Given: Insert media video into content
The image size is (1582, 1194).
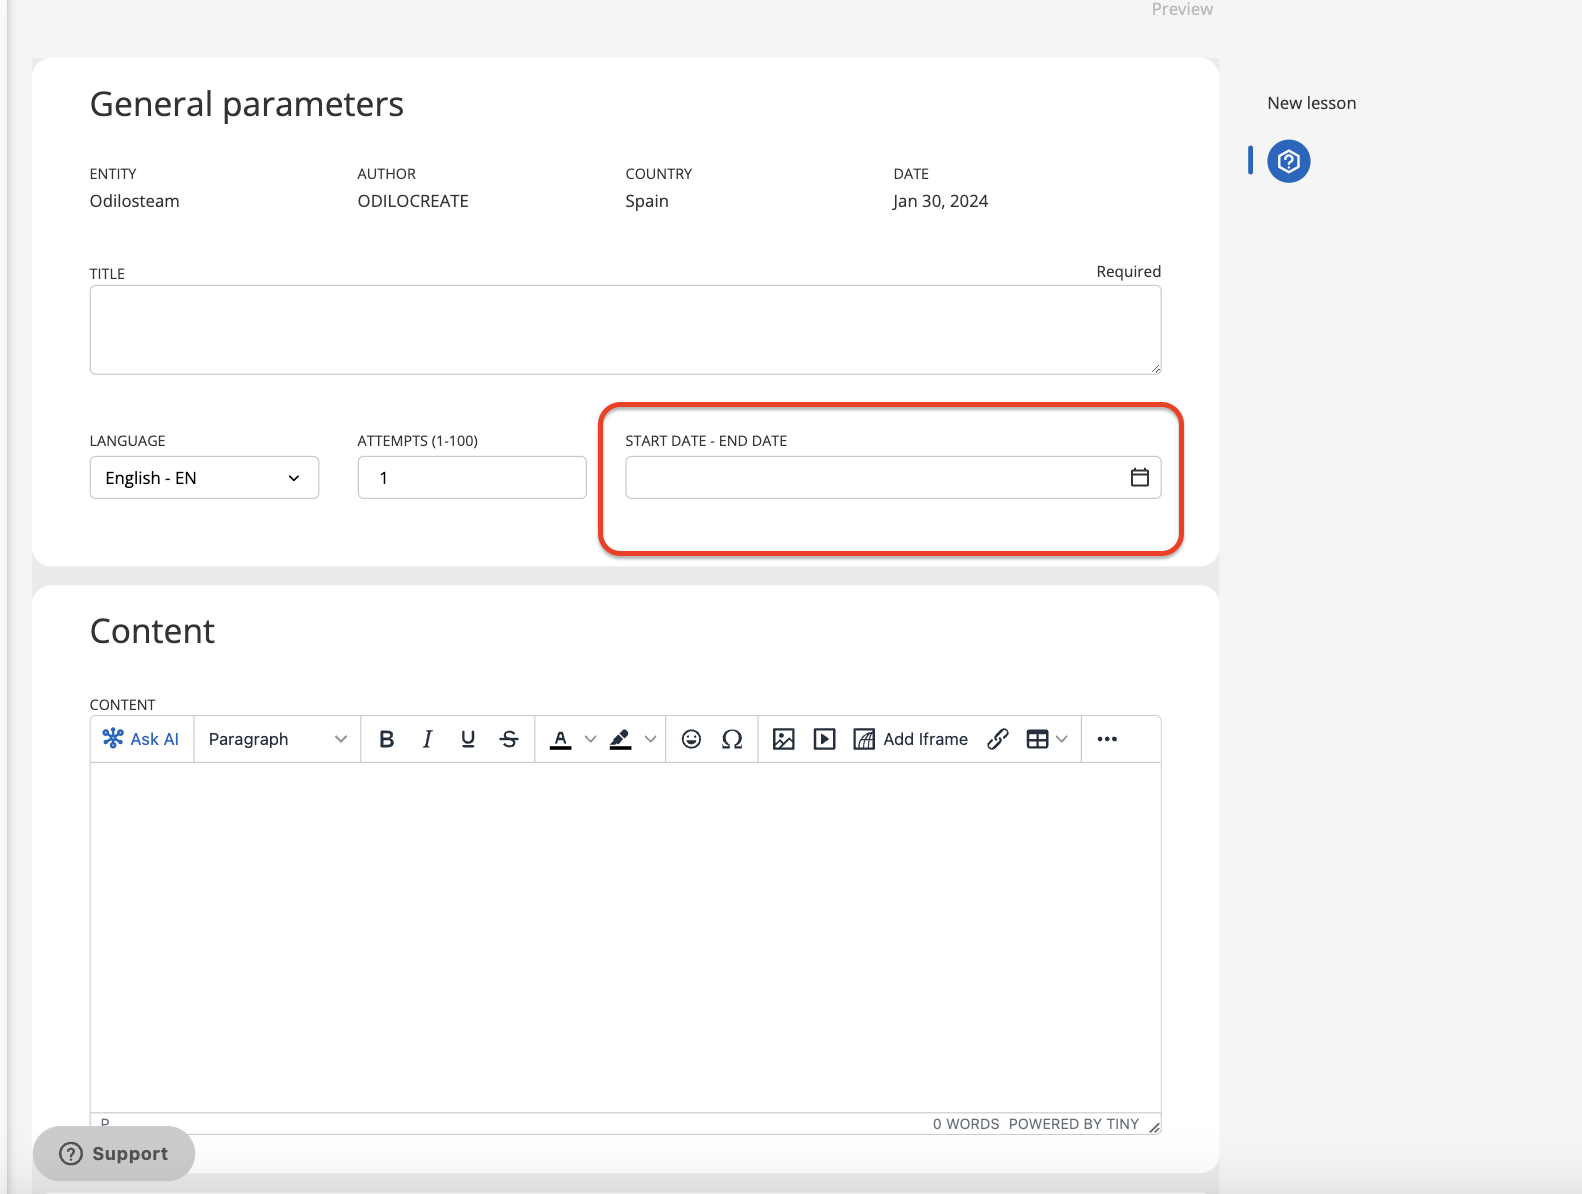Looking at the screenshot, I should point(825,739).
